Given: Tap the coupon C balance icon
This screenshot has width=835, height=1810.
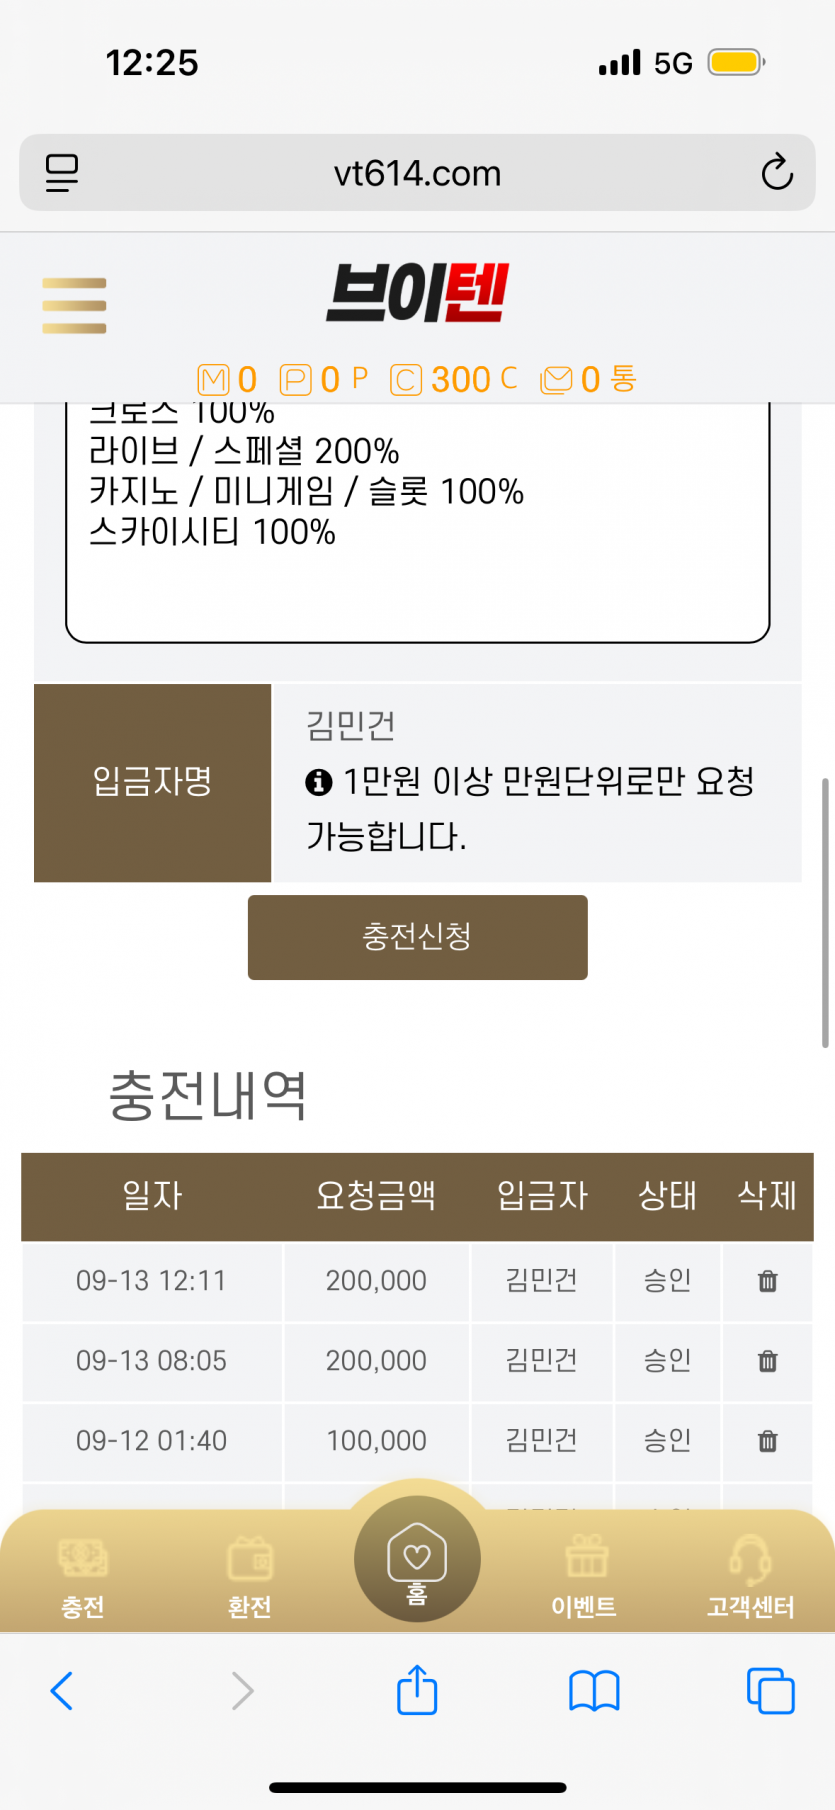Looking at the screenshot, I should click(405, 380).
